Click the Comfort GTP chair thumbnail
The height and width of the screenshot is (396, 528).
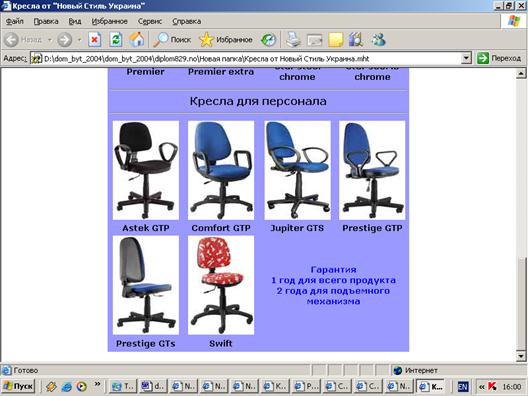tap(221, 170)
